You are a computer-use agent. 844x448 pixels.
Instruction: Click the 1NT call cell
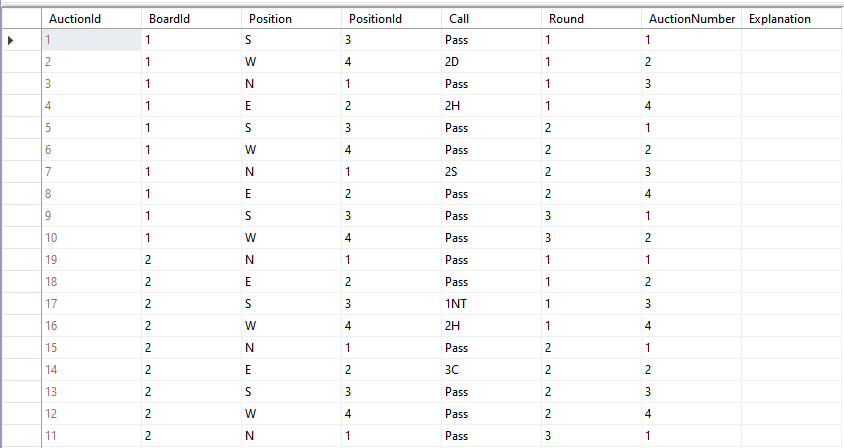click(x=492, y=304)
